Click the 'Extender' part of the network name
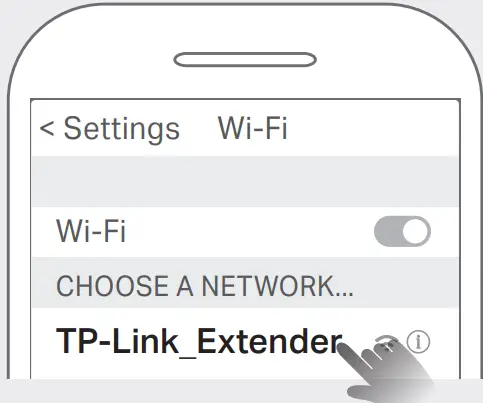This screenshot has width=483, height=403. (x=270, y=341)
